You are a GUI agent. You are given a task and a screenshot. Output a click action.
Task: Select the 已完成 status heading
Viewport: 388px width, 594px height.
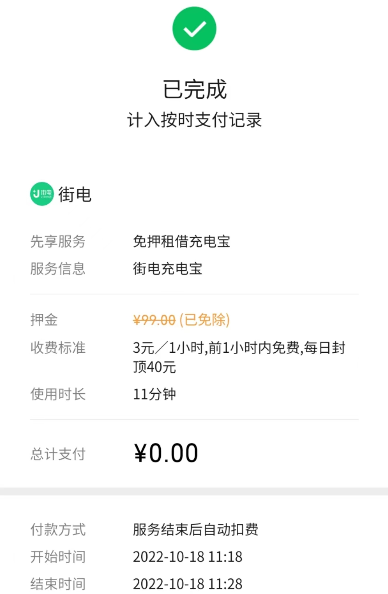pos(194,89)
